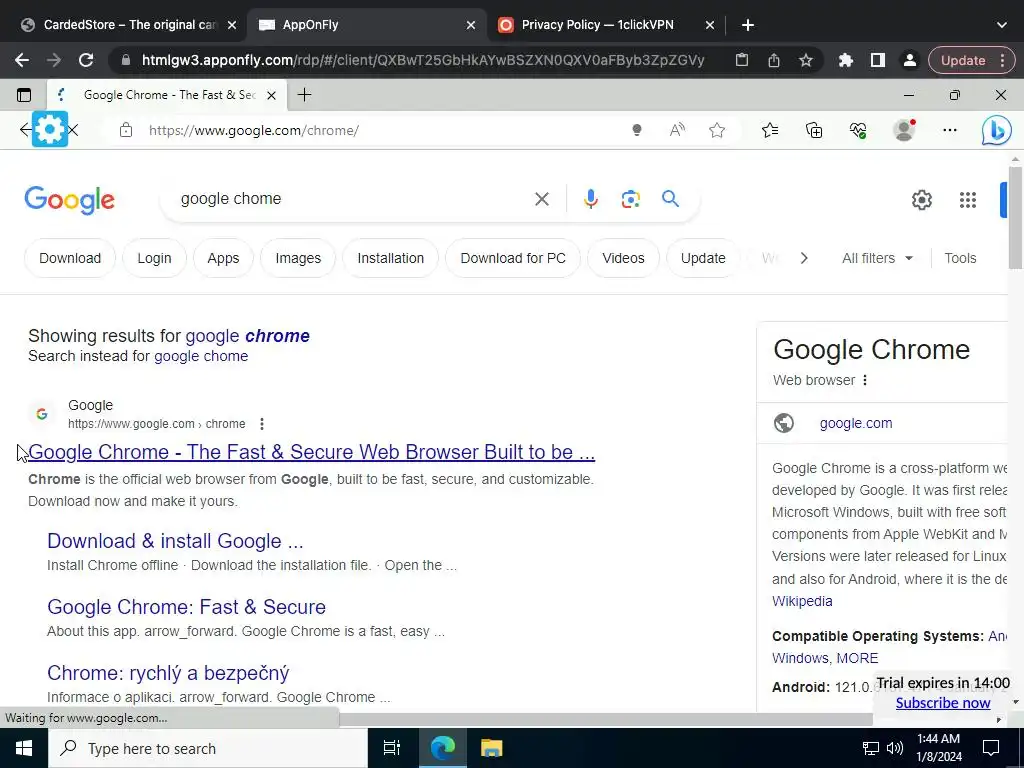Open Edge Browser essentials heart icon
Viewport: 1024px width, 768px height.
tap(858, 131)
